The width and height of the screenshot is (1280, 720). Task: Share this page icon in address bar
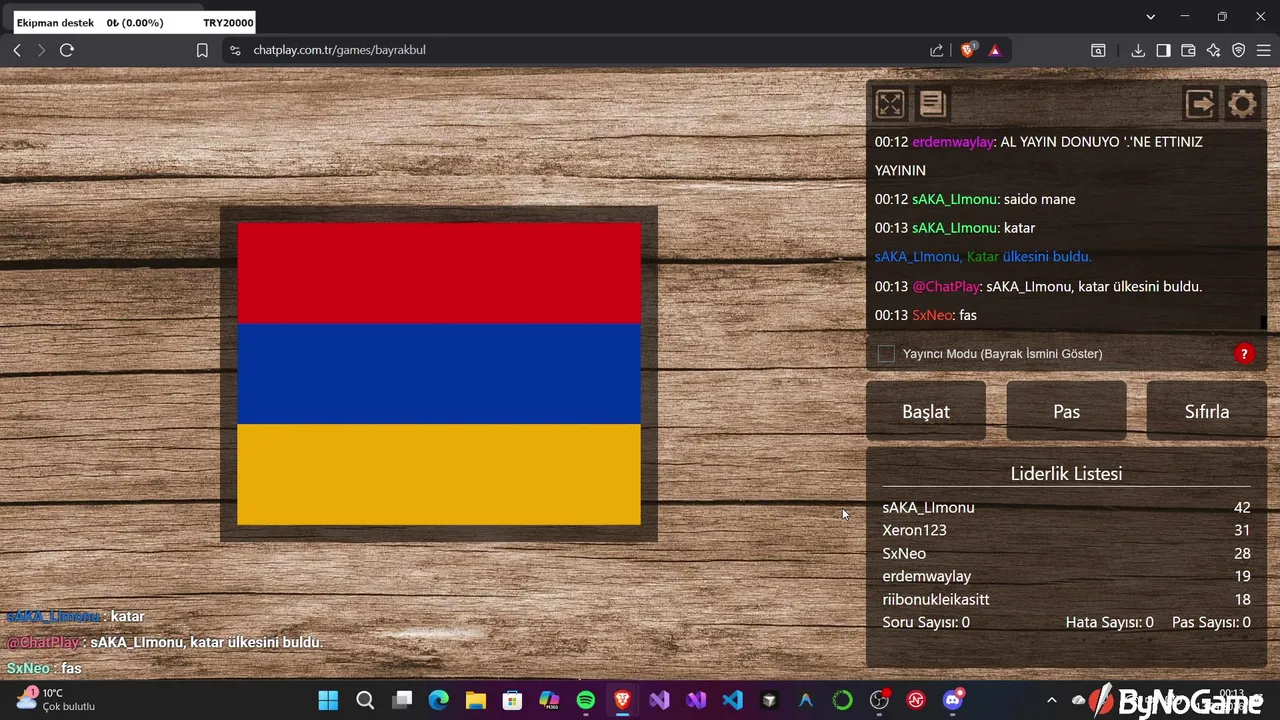[x=936, y=50]
